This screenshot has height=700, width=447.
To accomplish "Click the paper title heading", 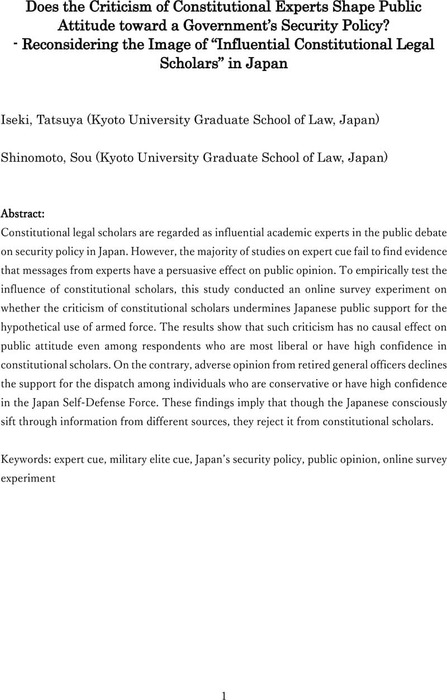I will [x=223, y=35].
